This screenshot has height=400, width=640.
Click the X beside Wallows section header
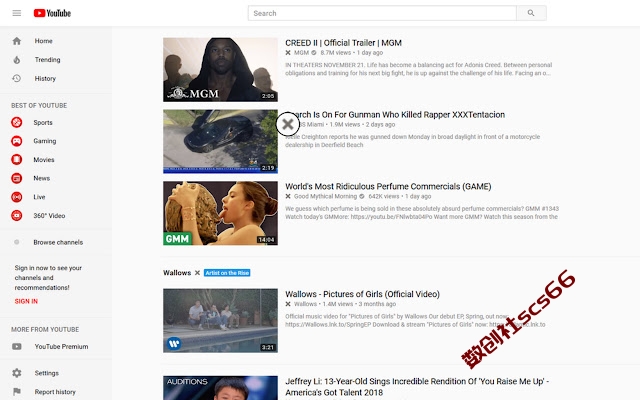coord(197,273)
